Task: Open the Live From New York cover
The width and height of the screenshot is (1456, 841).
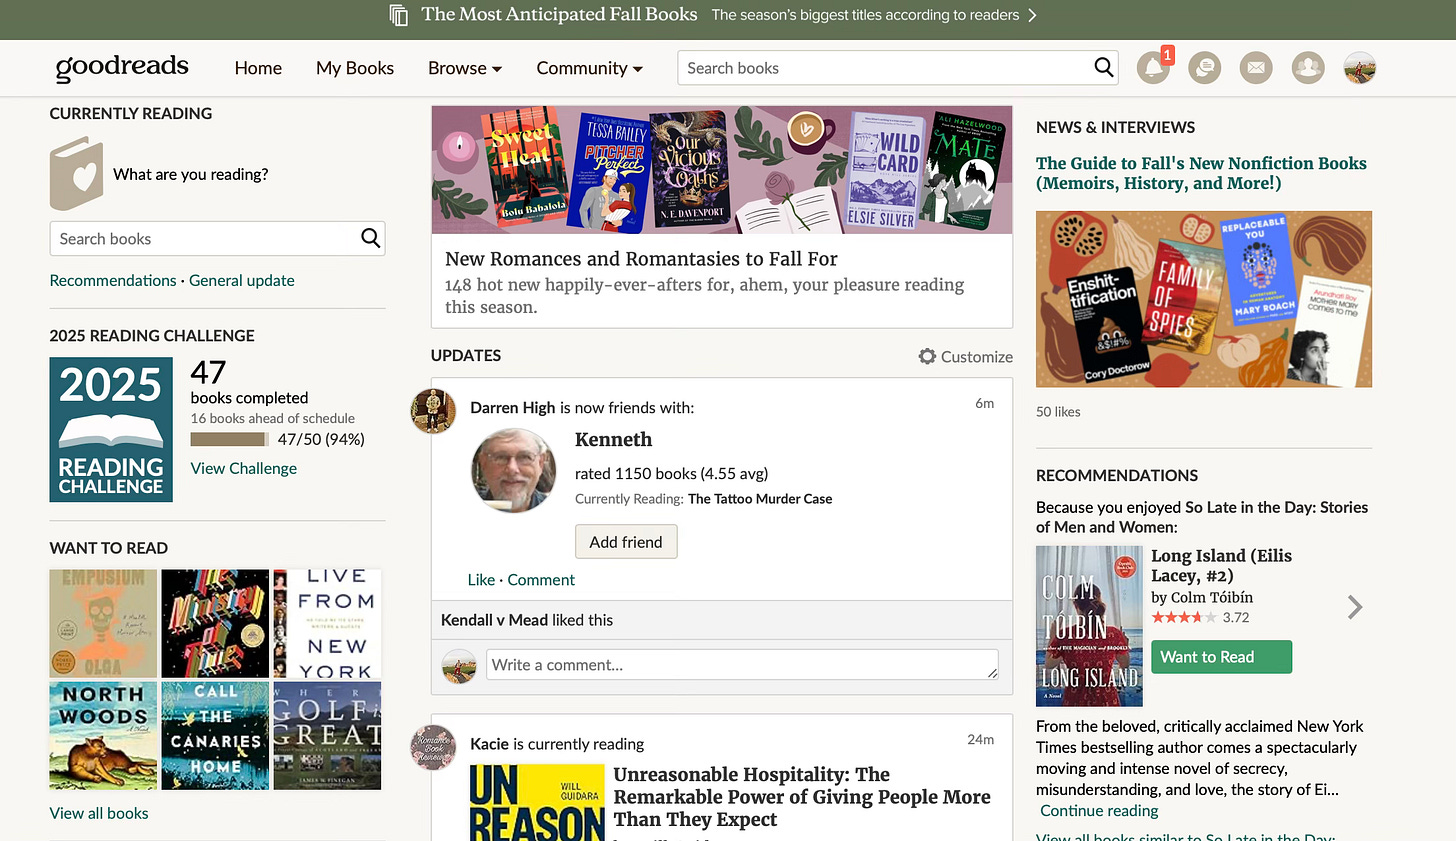Action: (327, 624)
